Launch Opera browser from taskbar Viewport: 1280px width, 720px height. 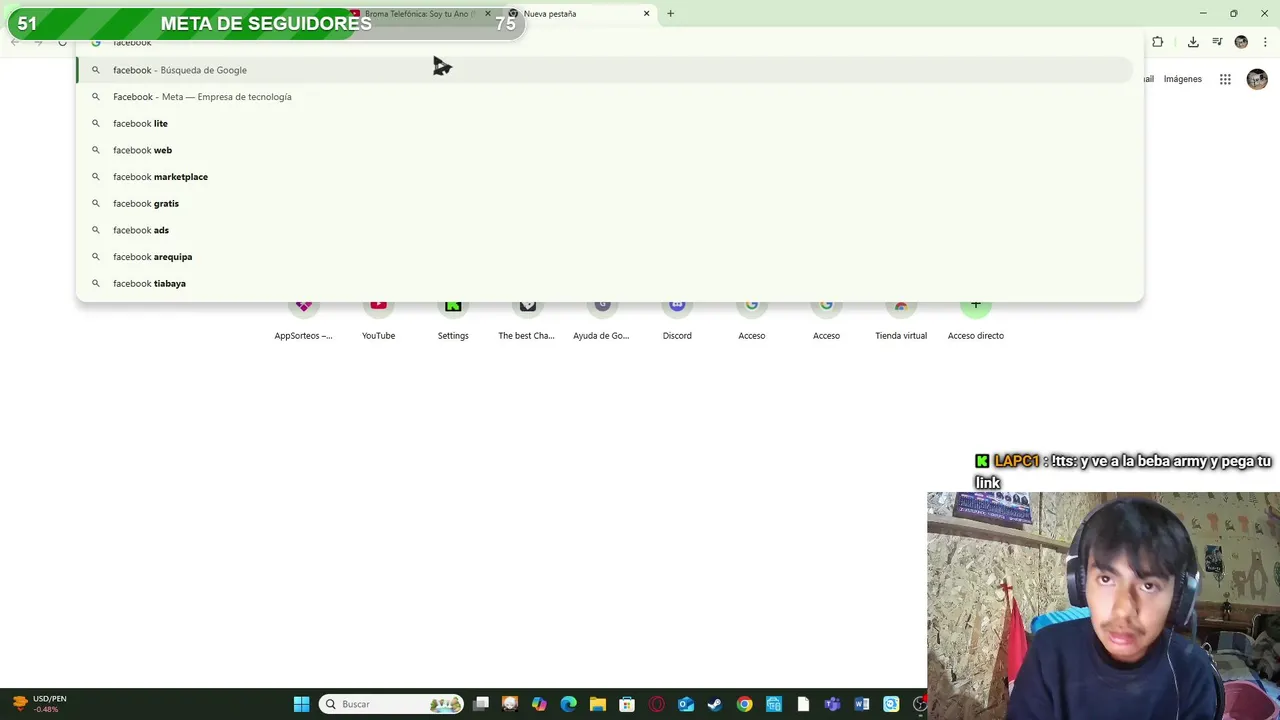point(656,704)
